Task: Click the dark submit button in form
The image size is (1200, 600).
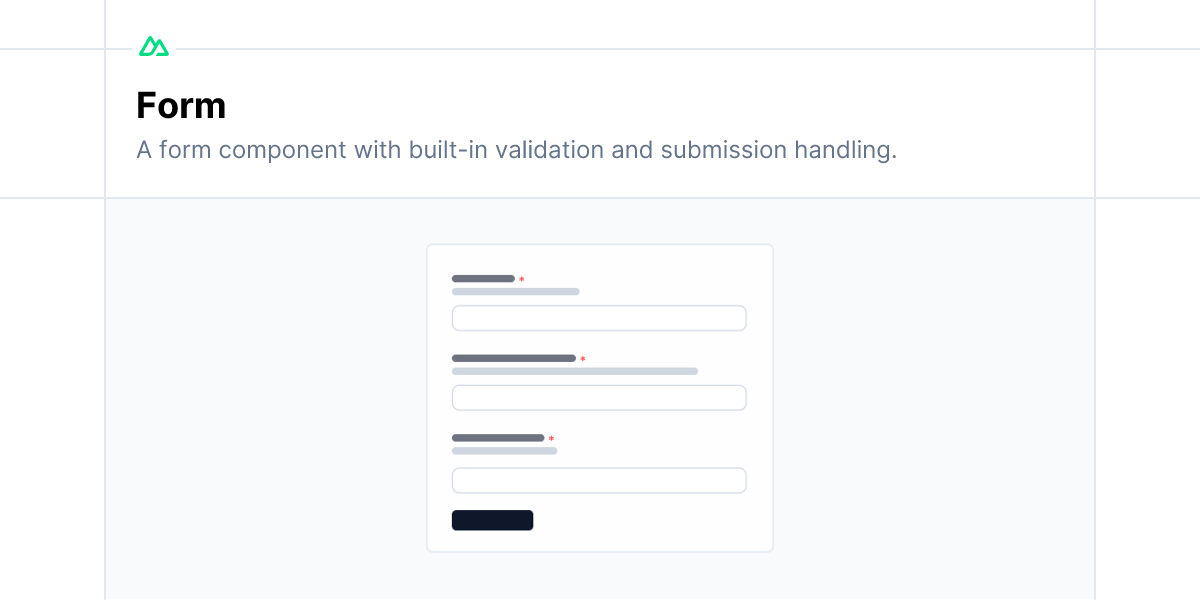Action: coord(492,520)
